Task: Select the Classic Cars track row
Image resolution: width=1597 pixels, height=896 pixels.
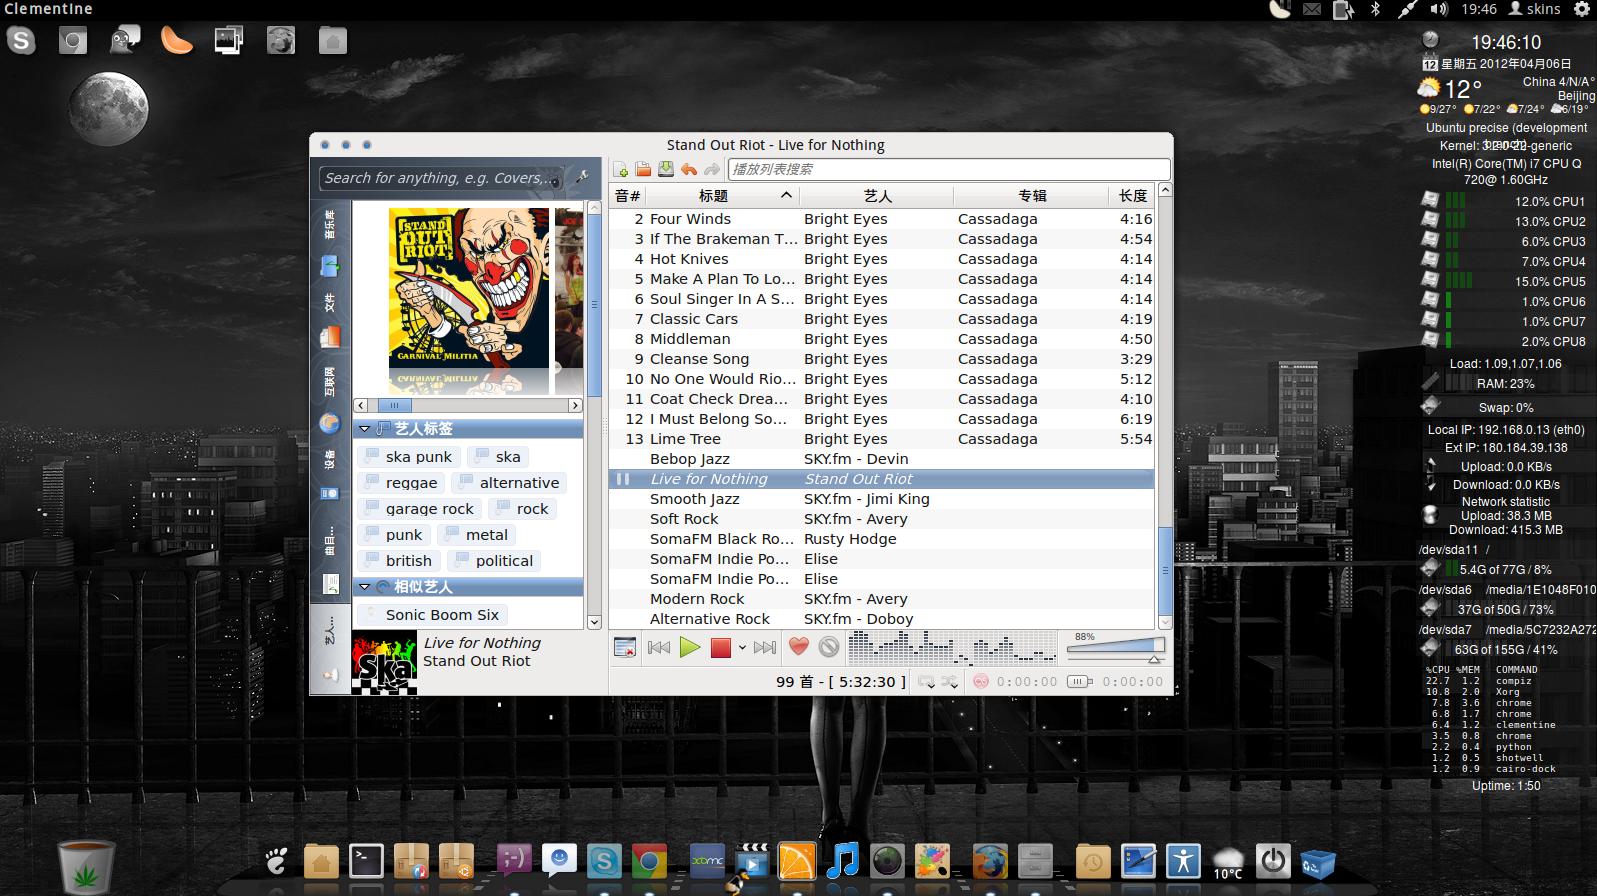Action: point(882,319)
